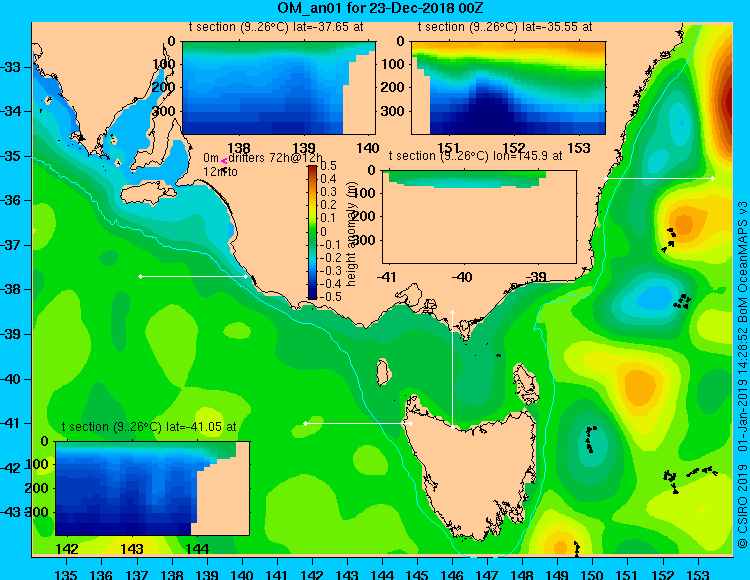The image size is (750, 580).
Task: Click the '-40' label under the lon=145.9 section
Action: click(x=462, y=277)
